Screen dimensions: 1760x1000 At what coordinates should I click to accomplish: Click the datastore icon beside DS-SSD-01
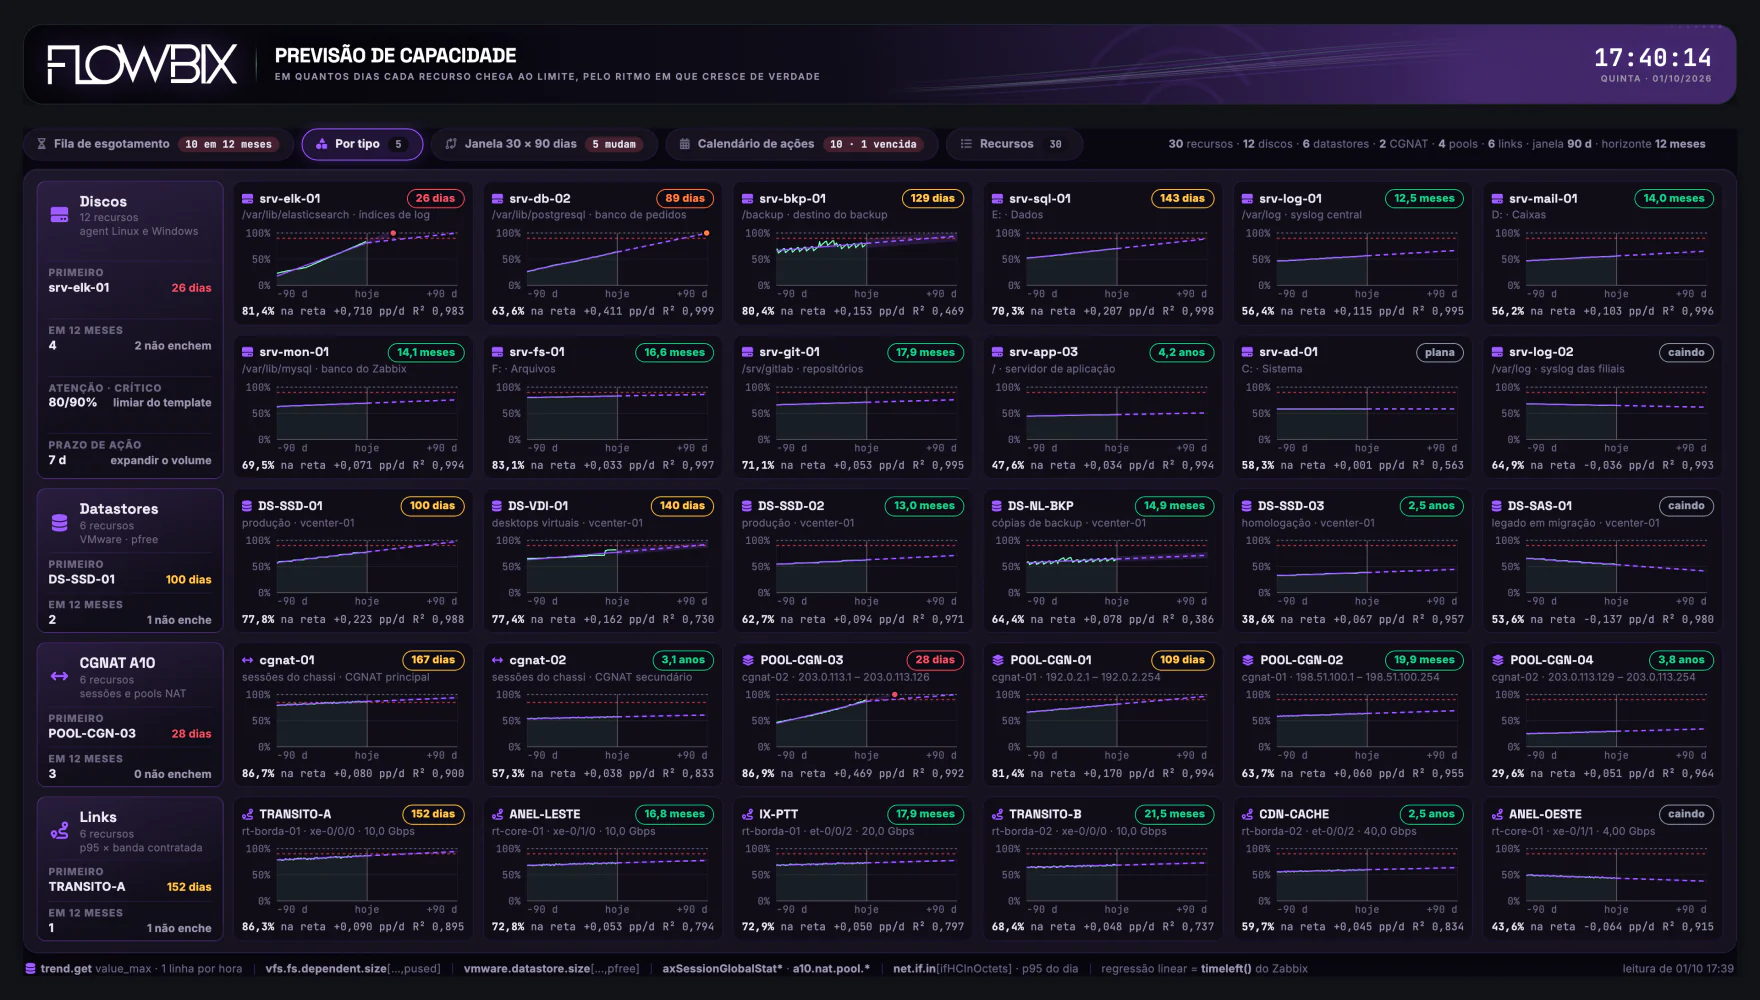(247, 506)
